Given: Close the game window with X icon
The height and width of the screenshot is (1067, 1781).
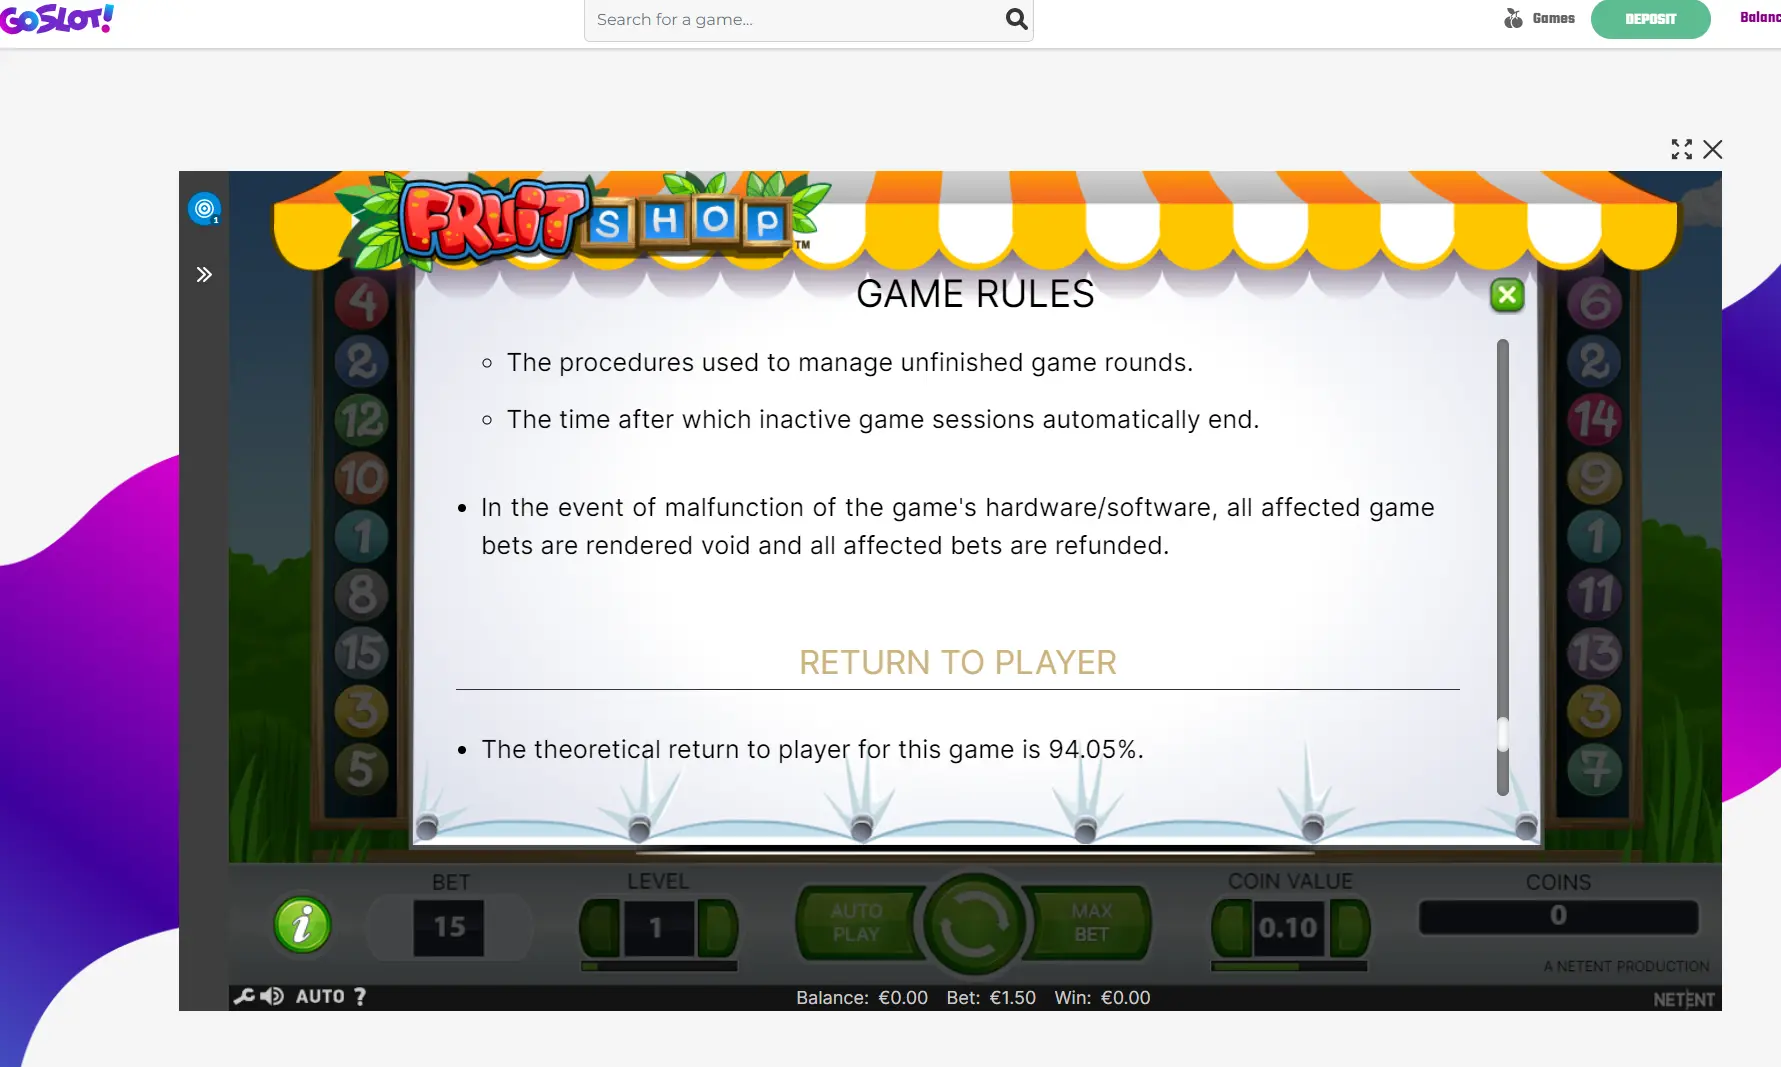Looking at the screenshot, I should [1713, 149].
